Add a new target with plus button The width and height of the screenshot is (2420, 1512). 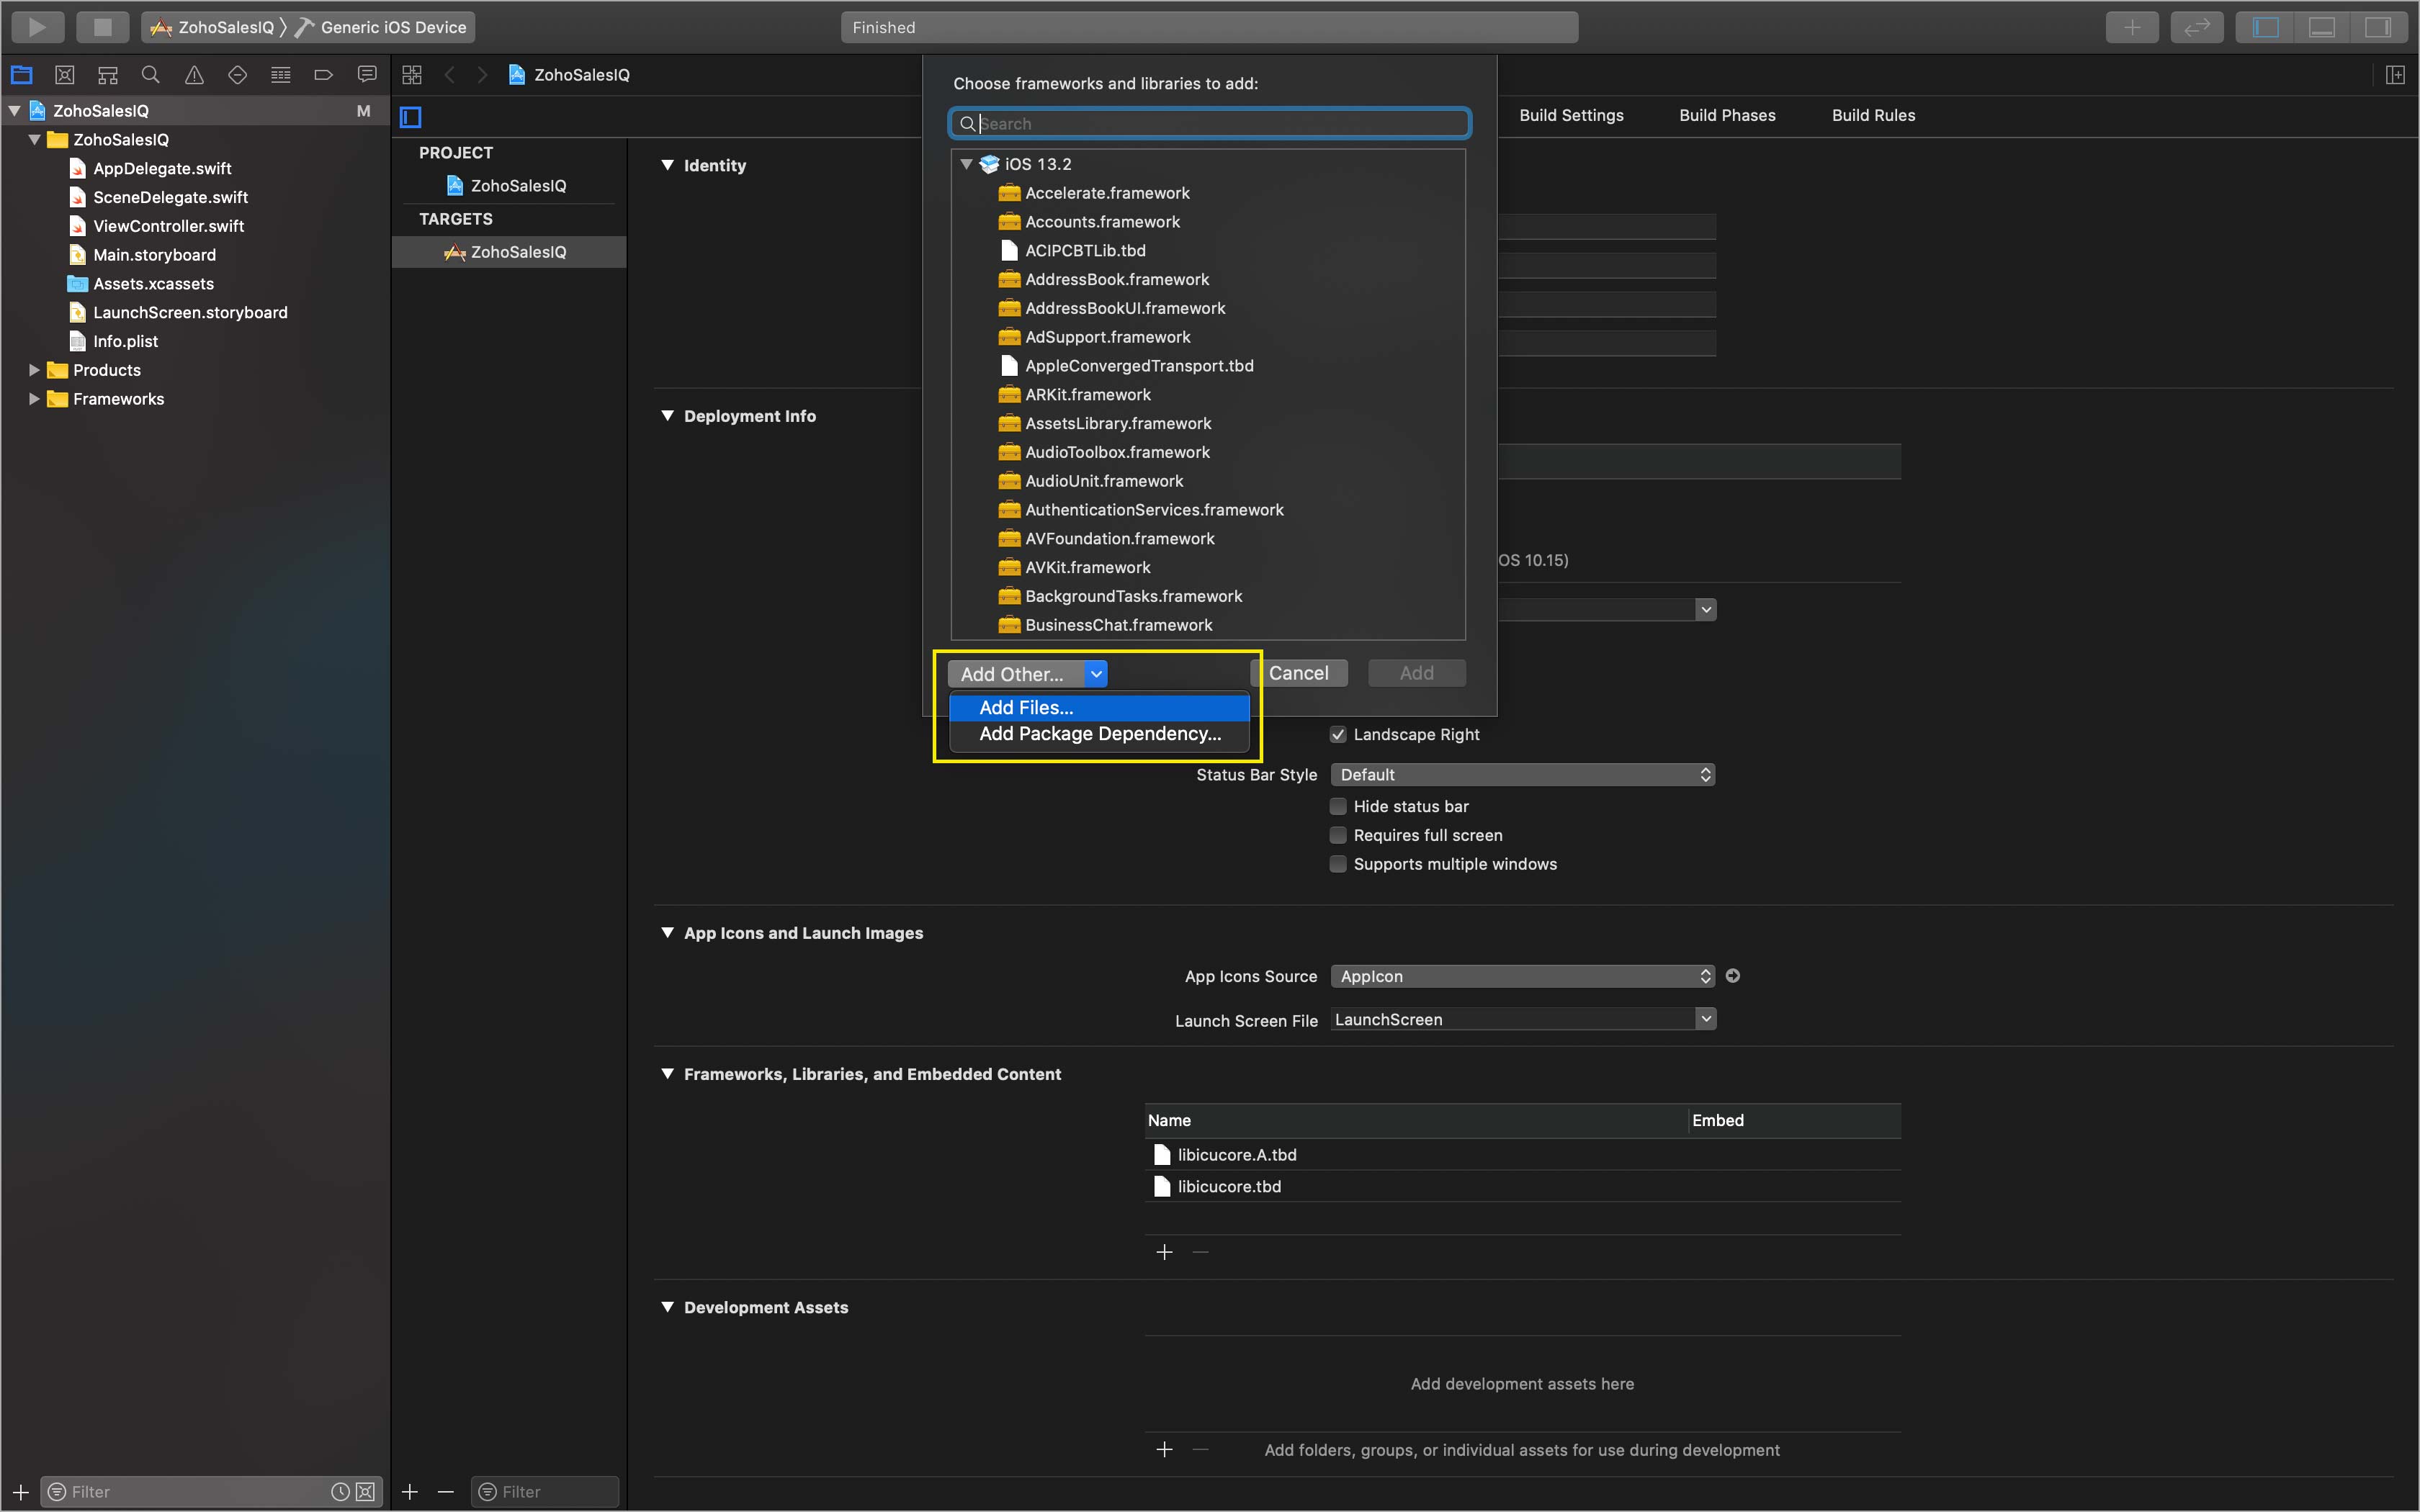click(x=410, y=1491)
